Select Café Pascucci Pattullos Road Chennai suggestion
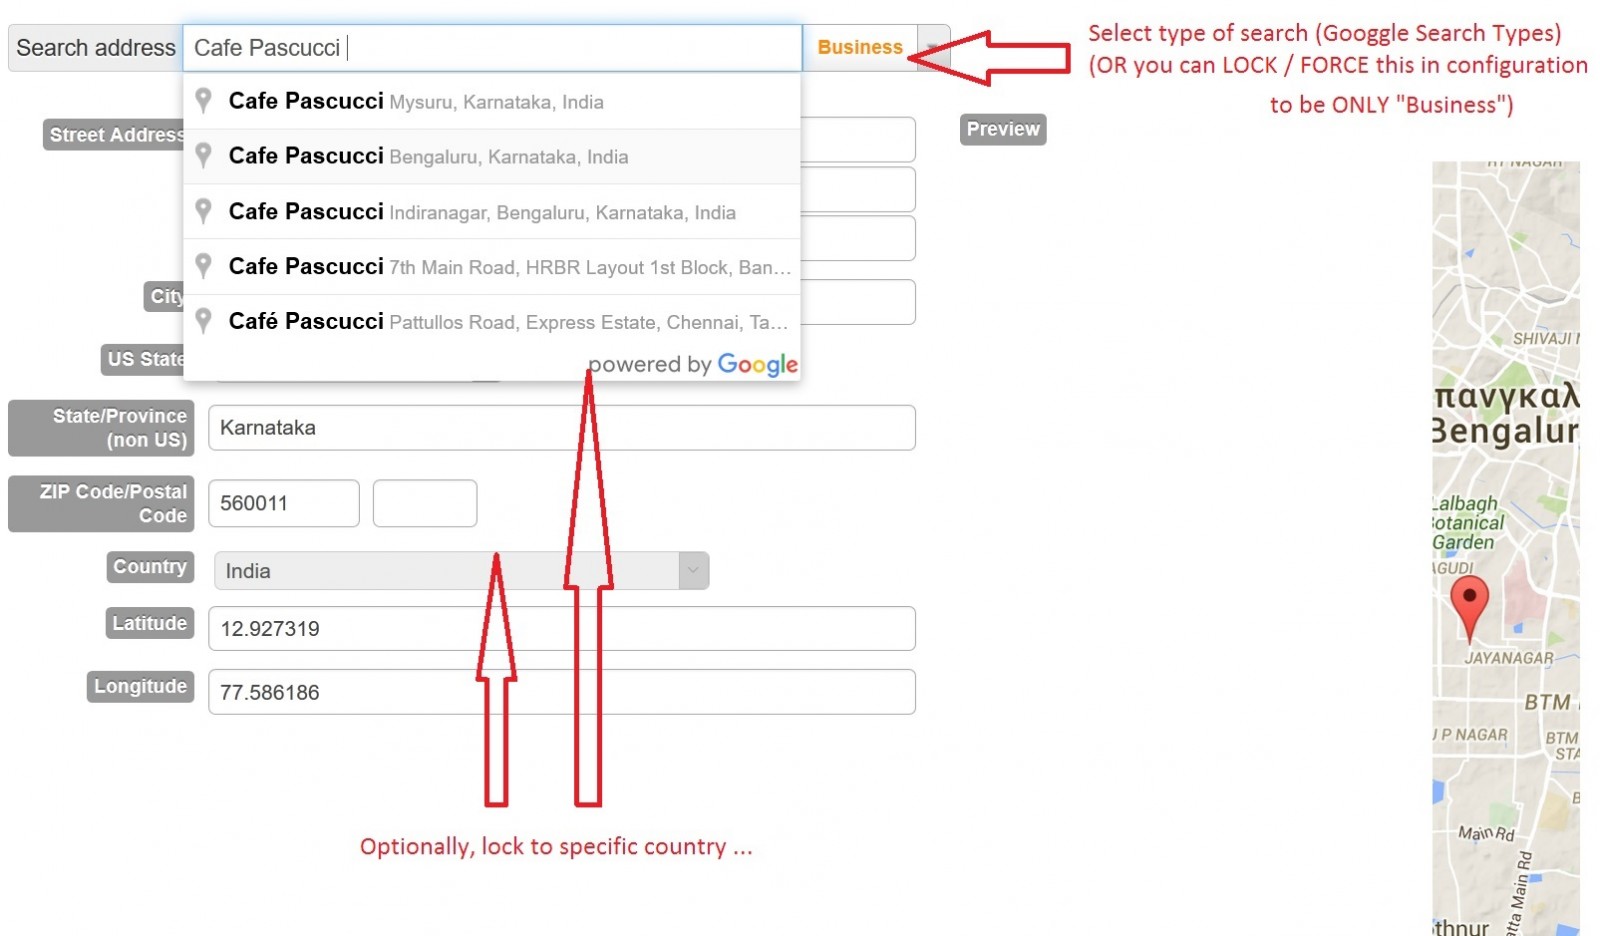Screen dimensions: 1600x936 tap(492, 322)
